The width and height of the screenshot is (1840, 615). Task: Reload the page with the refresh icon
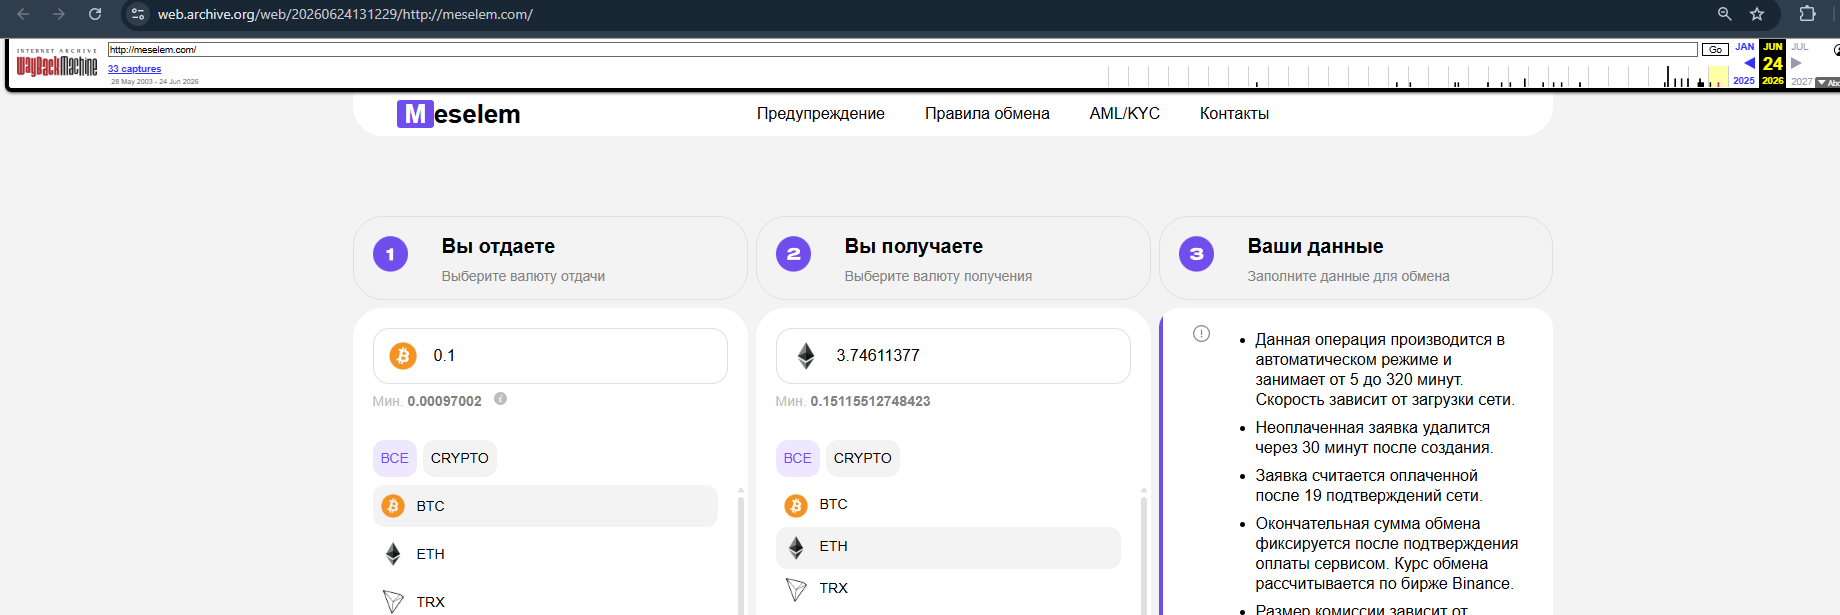[x=95, y=14]
